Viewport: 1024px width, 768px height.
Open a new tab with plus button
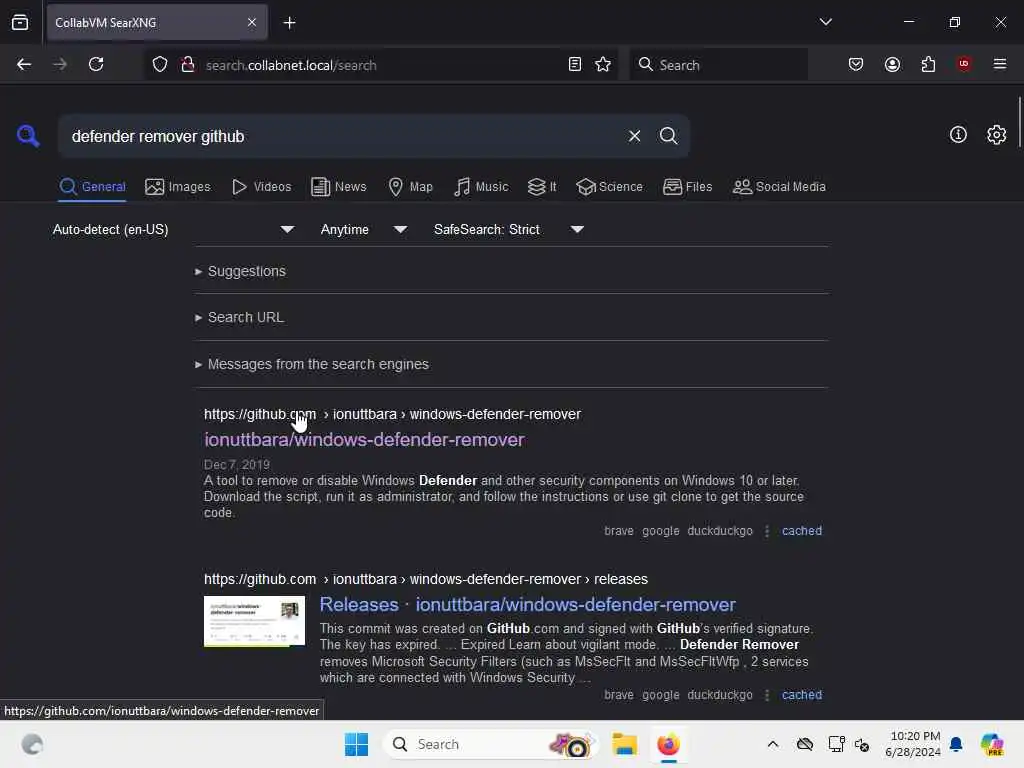click(289, 23)
